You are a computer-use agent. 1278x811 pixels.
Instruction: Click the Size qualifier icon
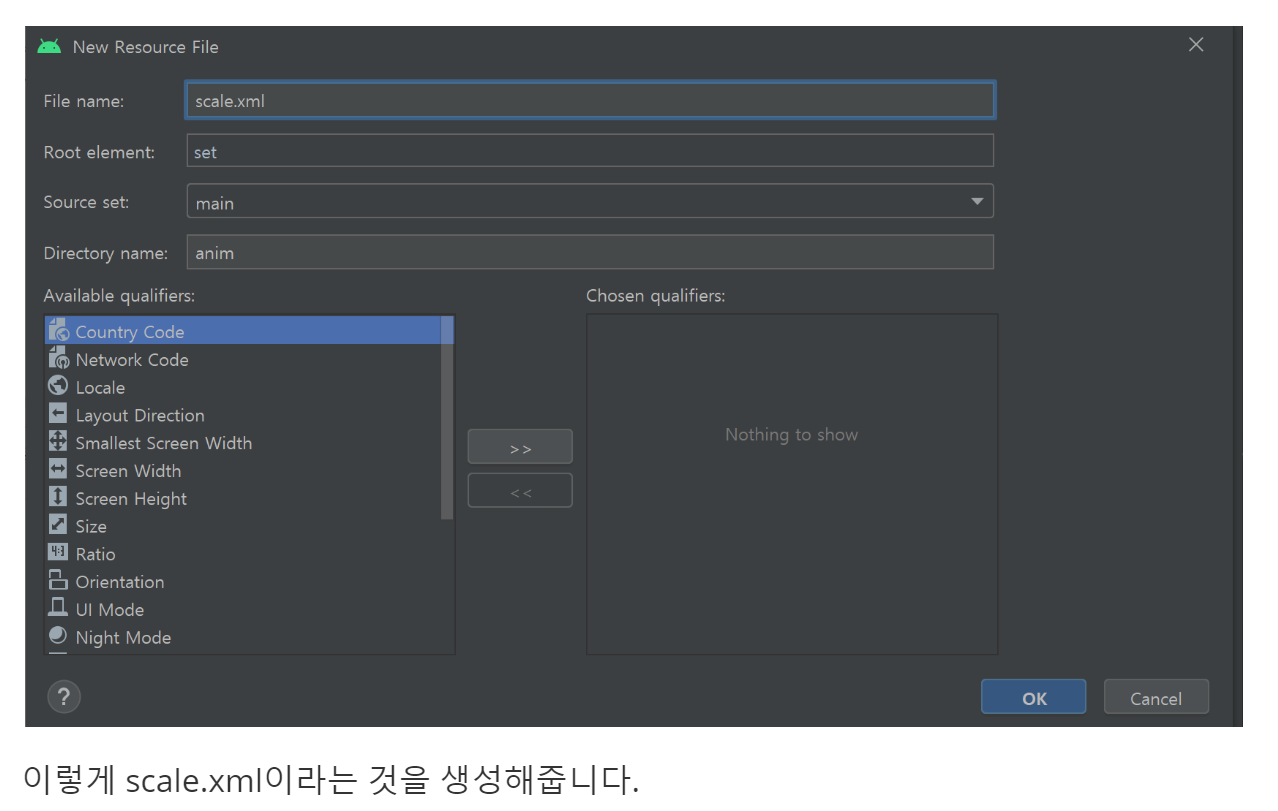point(58,525)
